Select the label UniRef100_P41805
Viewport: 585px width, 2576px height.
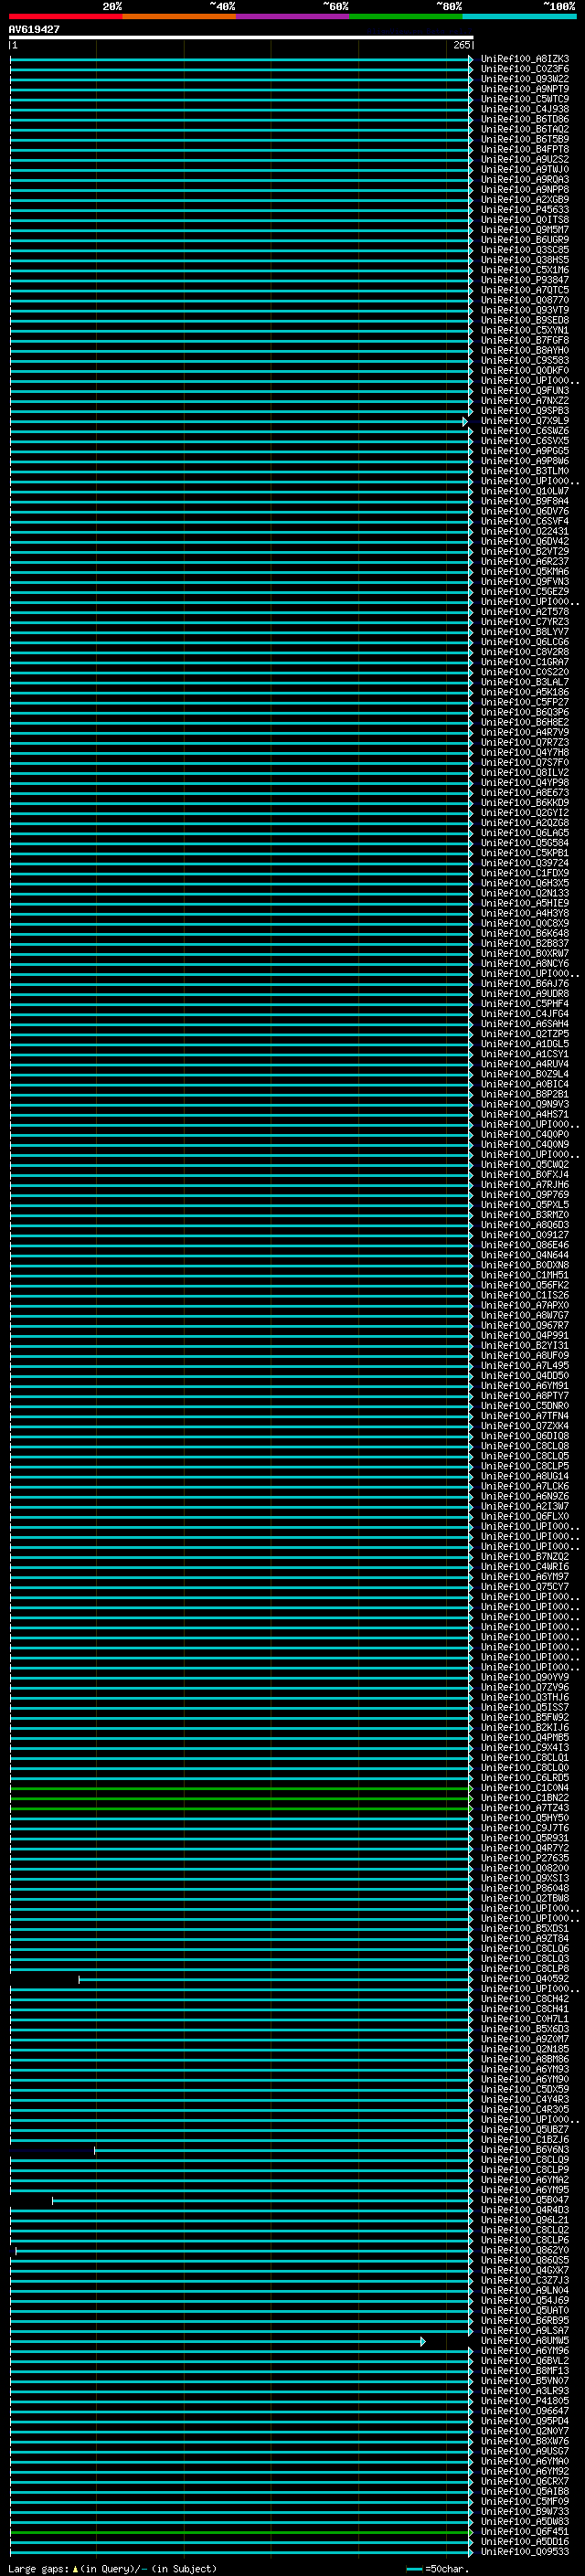tap(525, 2401)
